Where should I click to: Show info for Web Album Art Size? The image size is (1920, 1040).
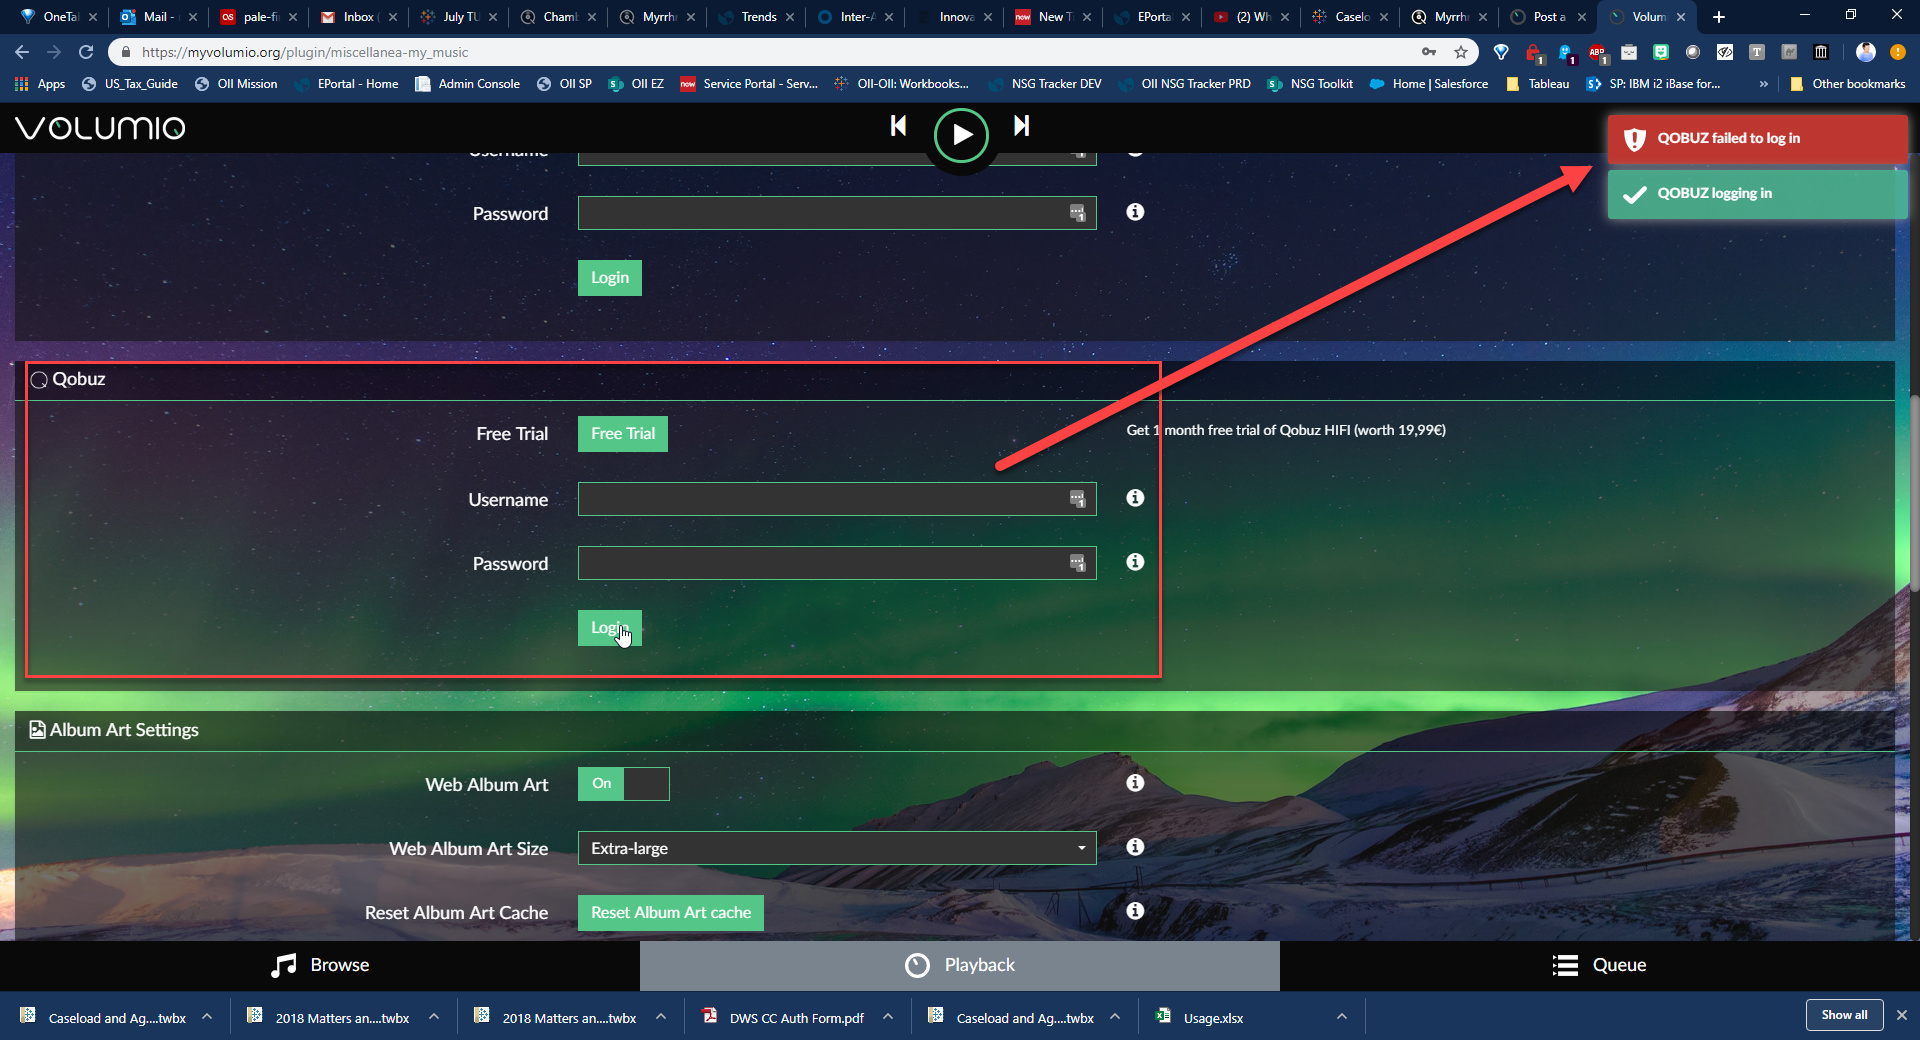(1135, 847)
